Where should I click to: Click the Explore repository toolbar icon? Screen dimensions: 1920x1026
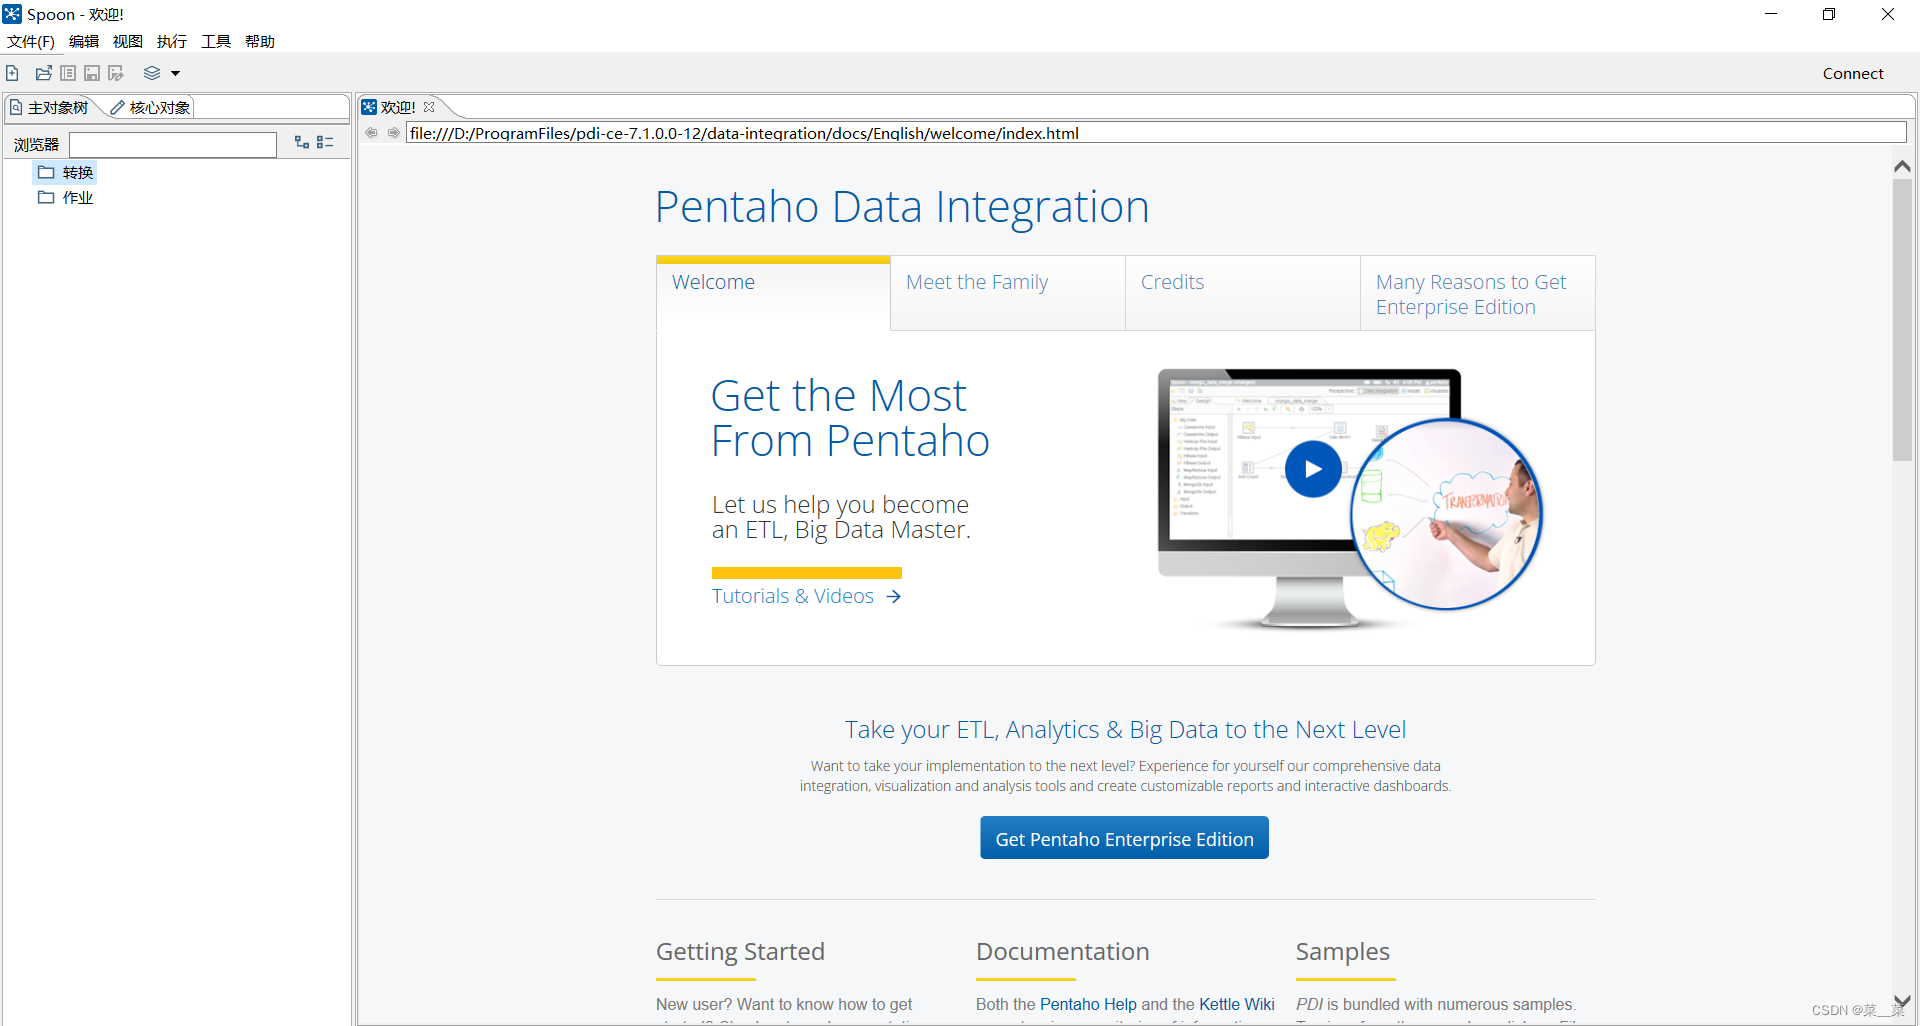[x=68, y=73]
